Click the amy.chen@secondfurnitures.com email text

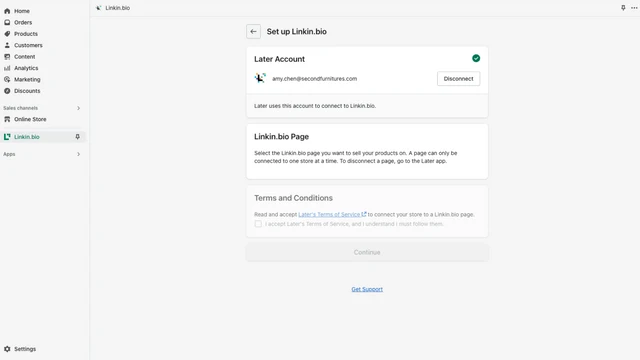click(314, 79)
